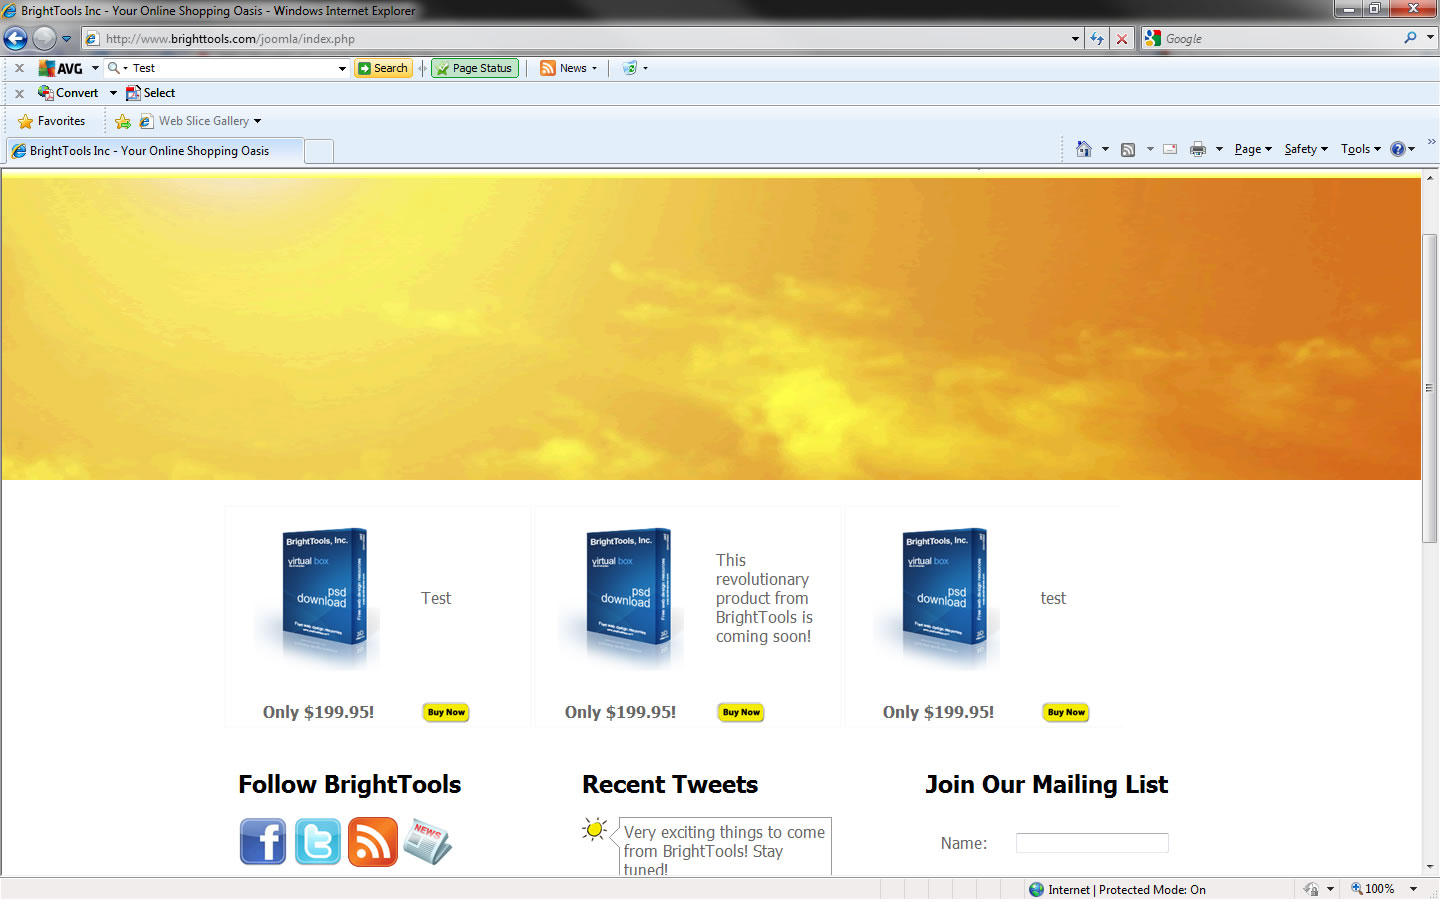This screenshot has height=900, width=1440.
Task: Click the AVG logo icon
Action: (61, 68)
